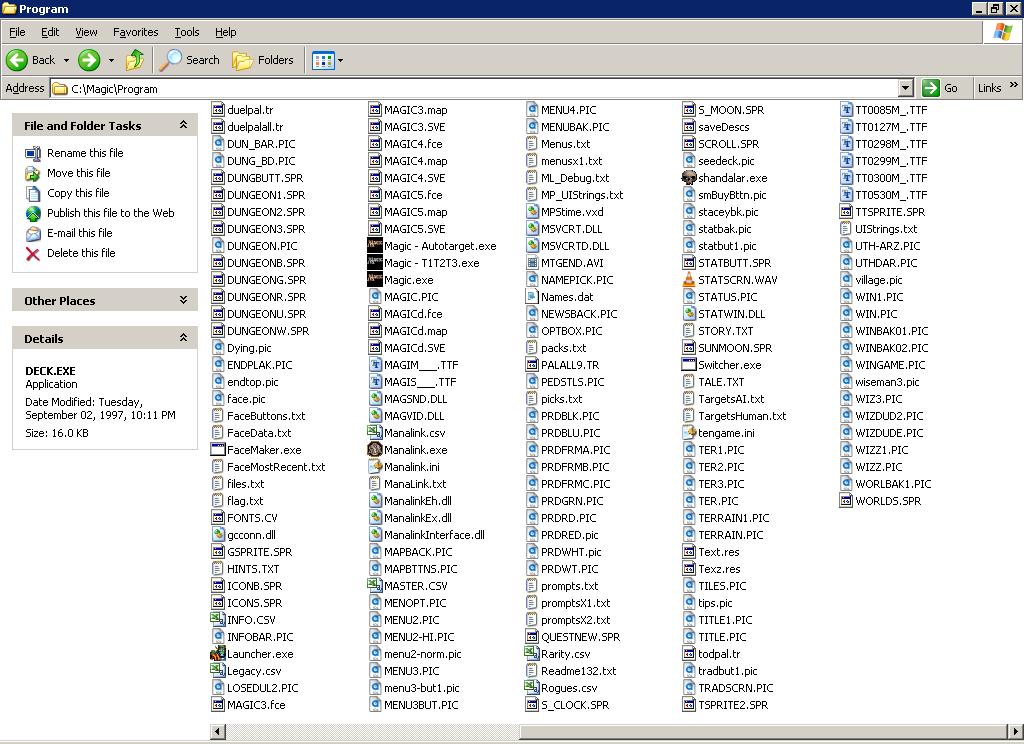
Task: Select the file named FaceMostRecent.txt
Action: click(x=276, y=467)
